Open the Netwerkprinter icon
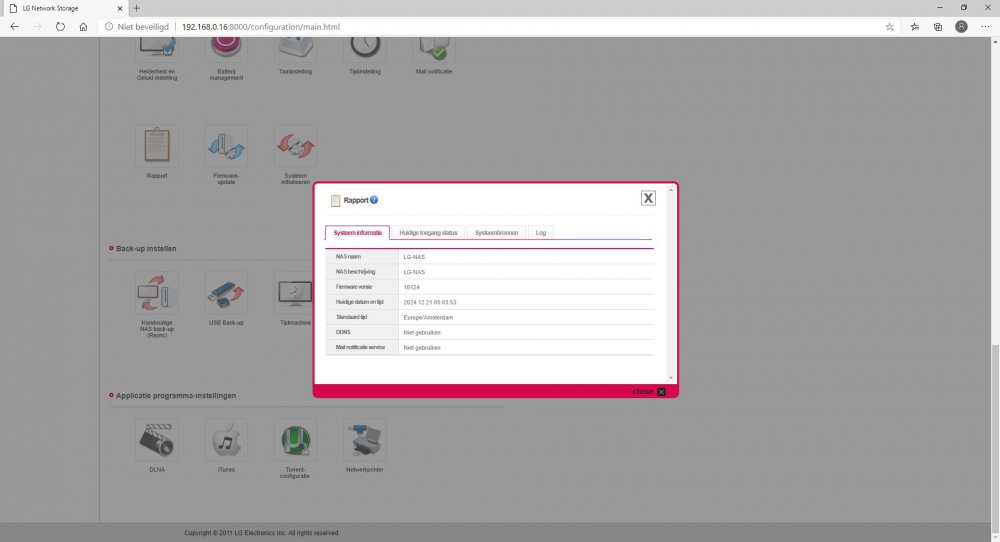 point(364,440)
